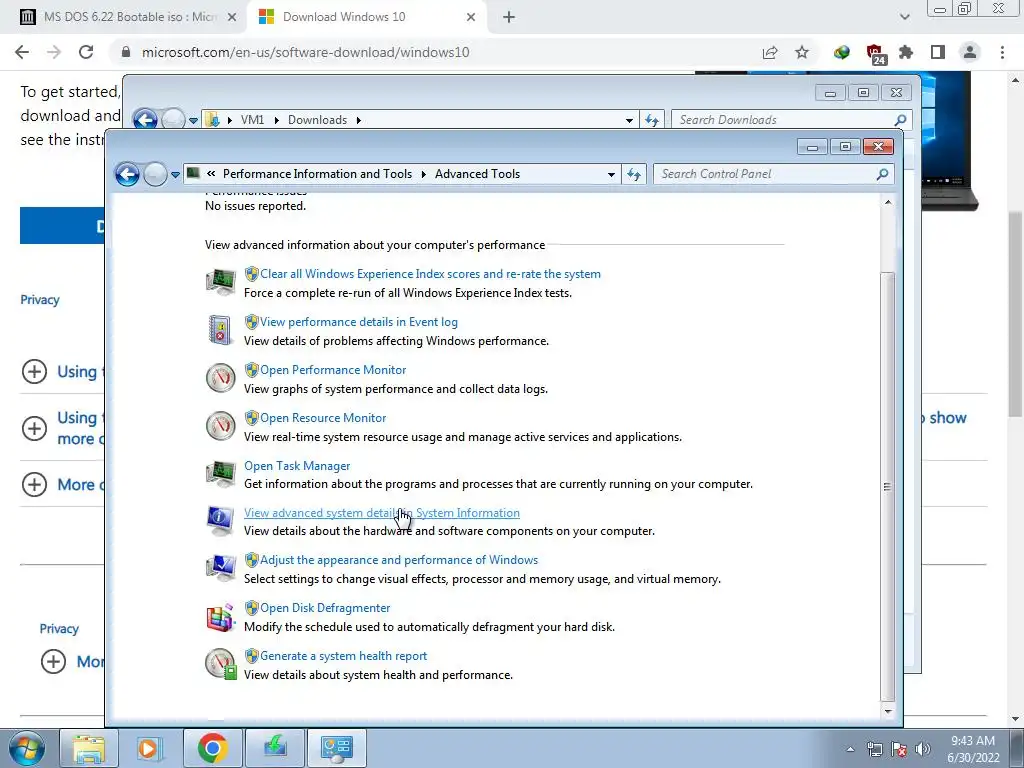Open the Windows Start orb
The width and height of the screenshot is (1024, 768).
(x=27, y=748)
